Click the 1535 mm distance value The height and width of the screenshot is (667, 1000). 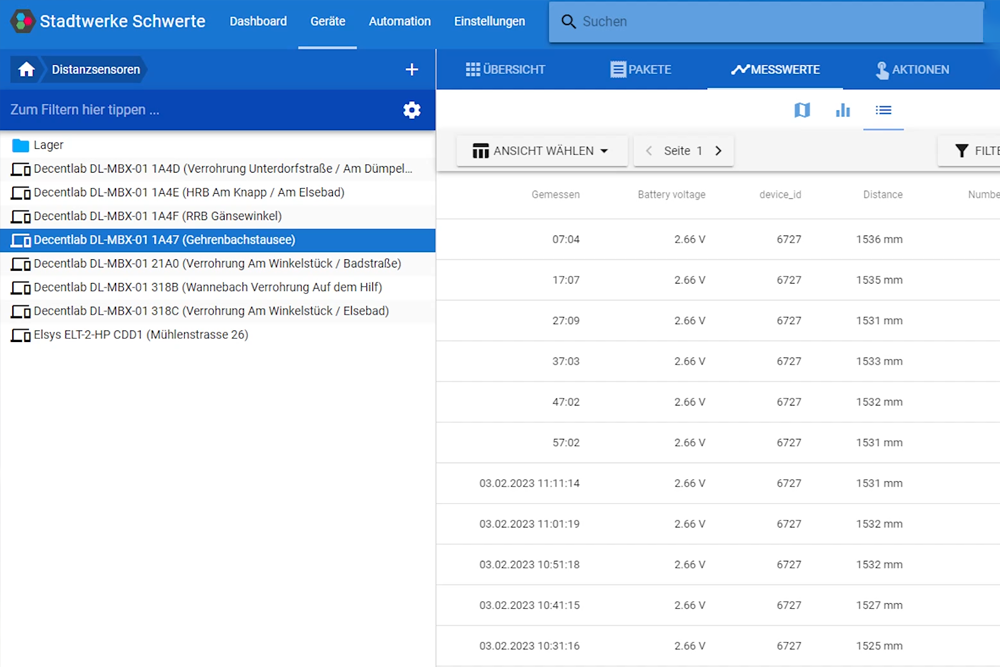(879, 280)
